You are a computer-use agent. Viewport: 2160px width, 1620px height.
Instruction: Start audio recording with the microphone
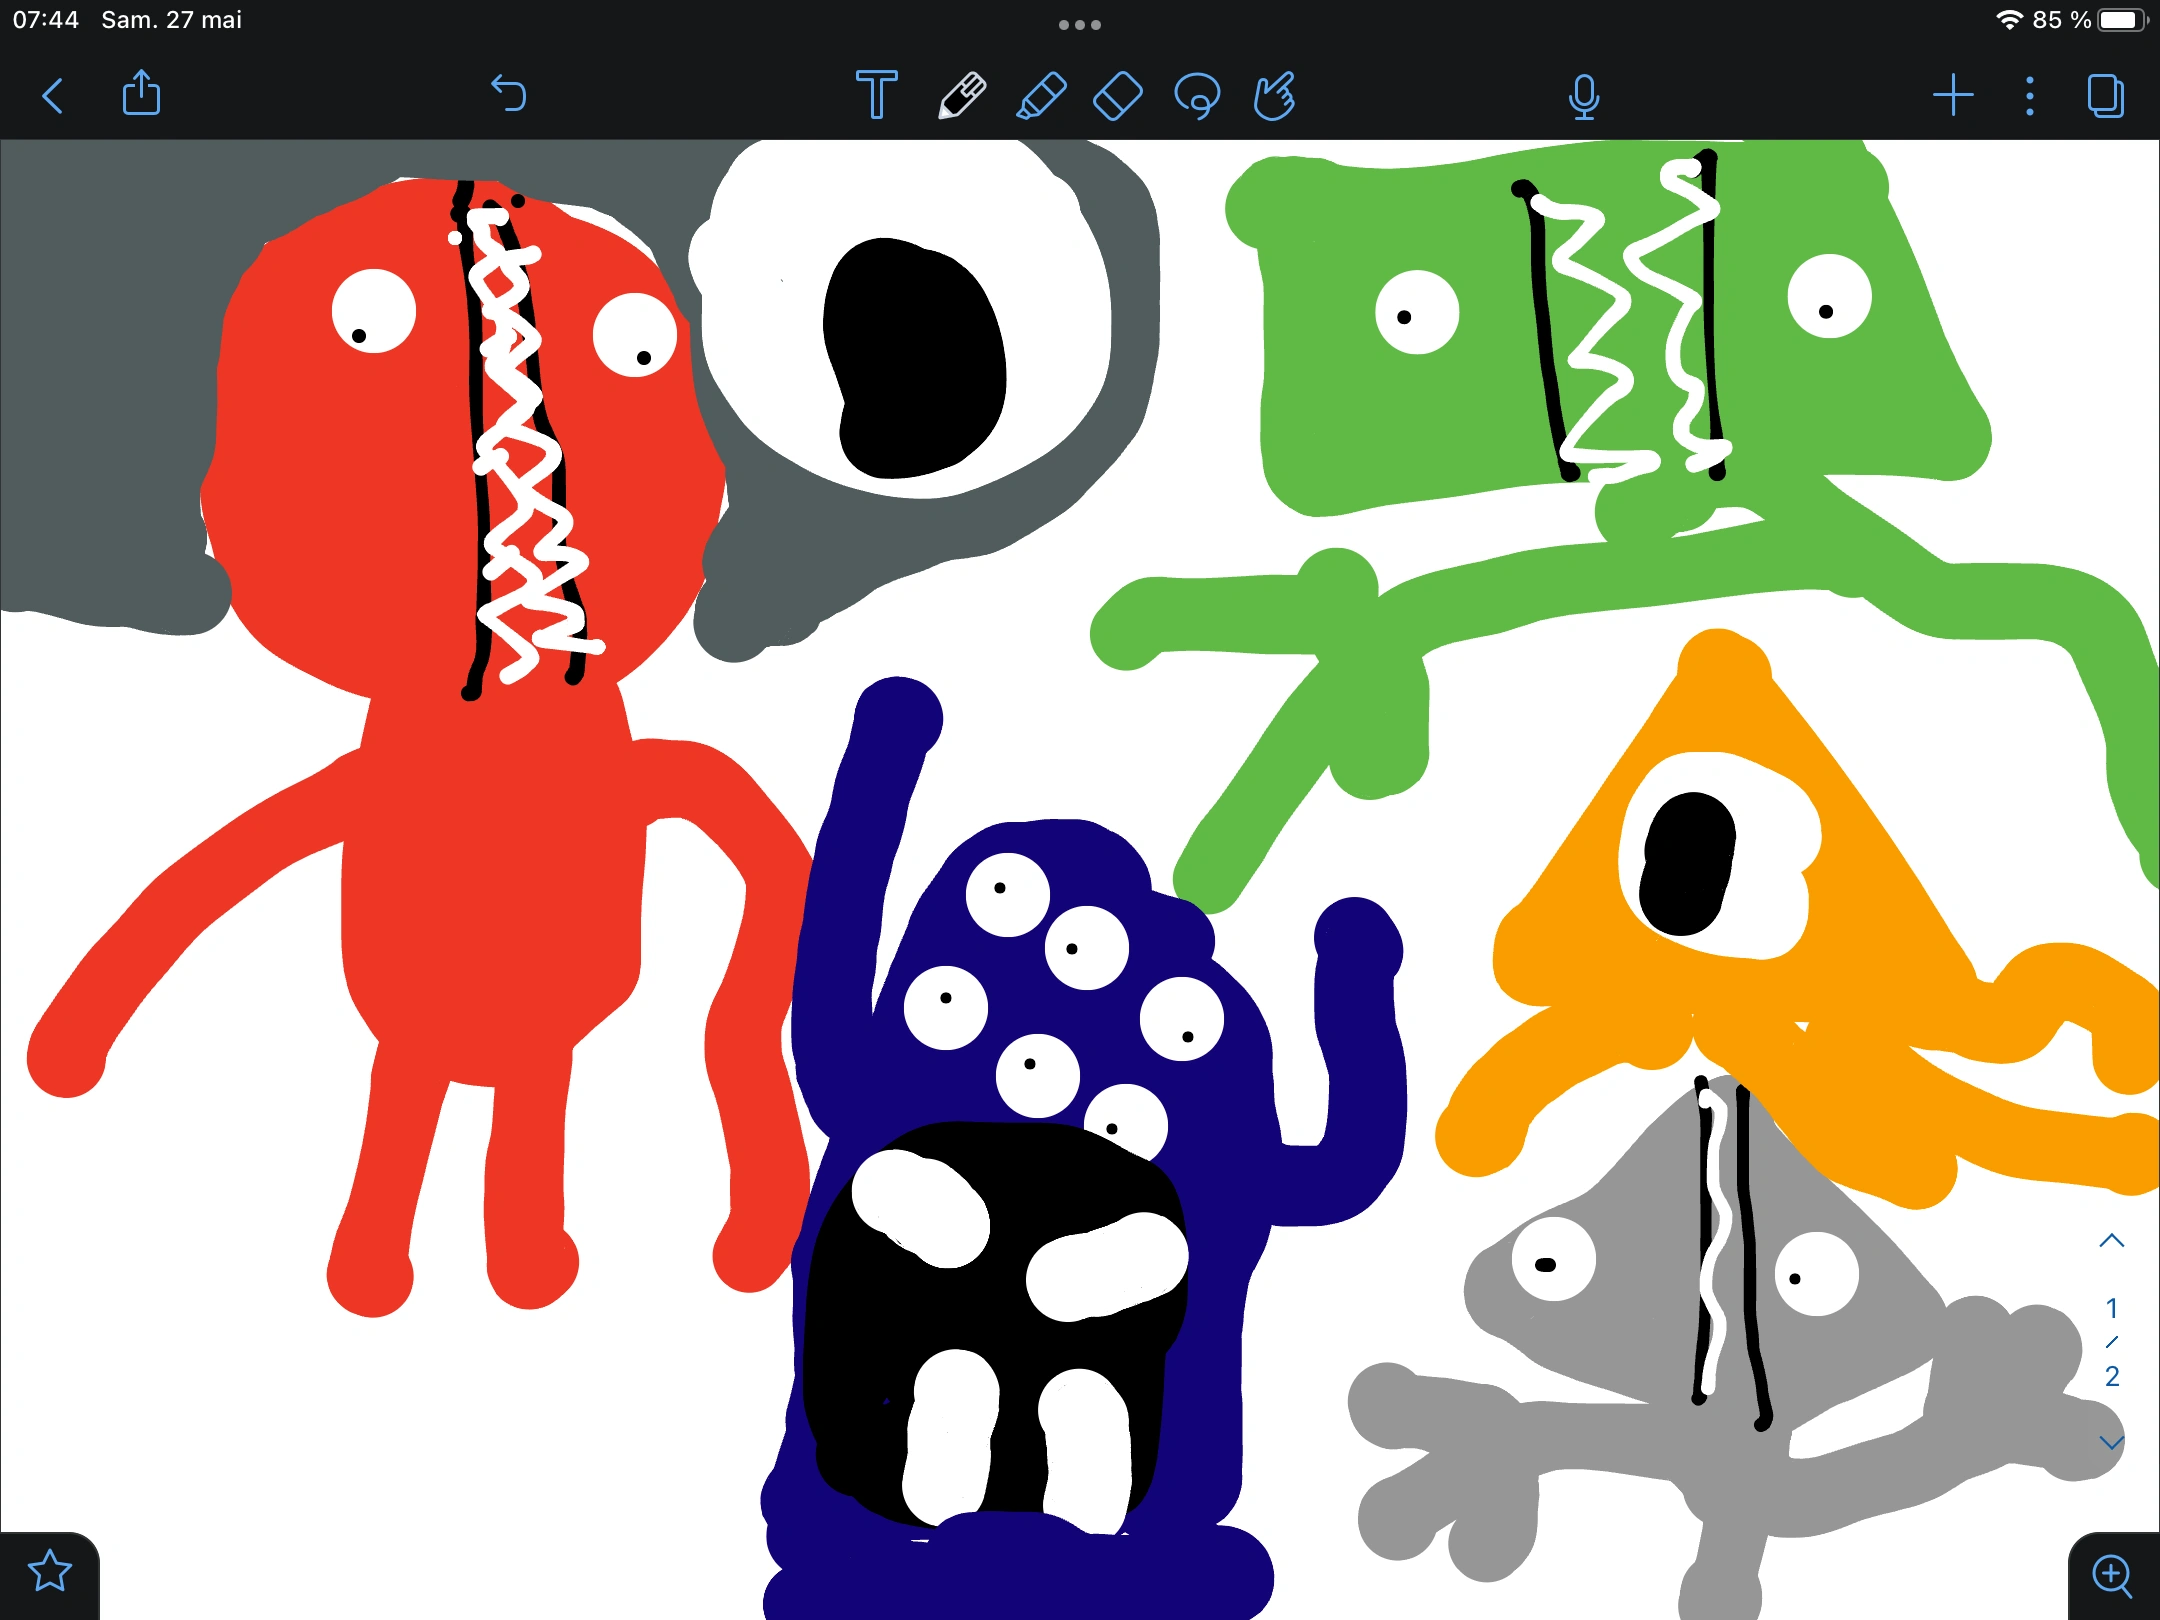pyautogui.click(x=1584, y=97)
